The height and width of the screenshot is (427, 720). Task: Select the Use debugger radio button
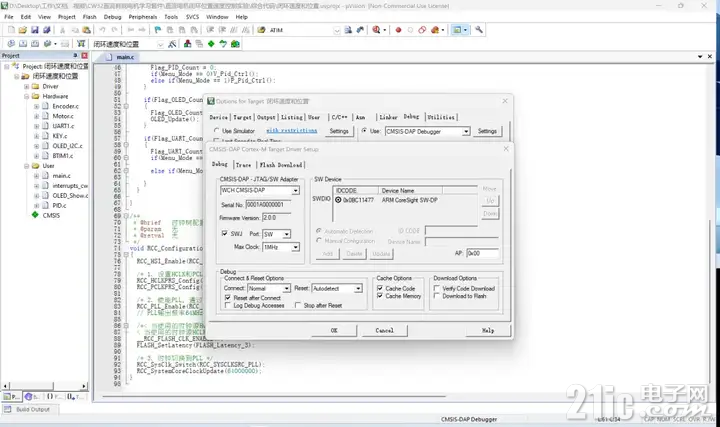(x=364, y=131)
